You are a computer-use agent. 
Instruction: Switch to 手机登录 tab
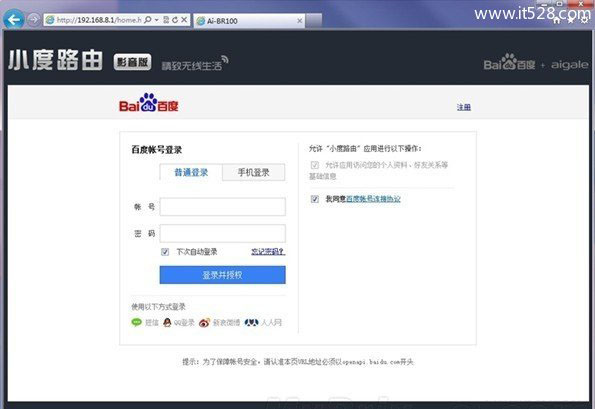(x=253, y=173)
